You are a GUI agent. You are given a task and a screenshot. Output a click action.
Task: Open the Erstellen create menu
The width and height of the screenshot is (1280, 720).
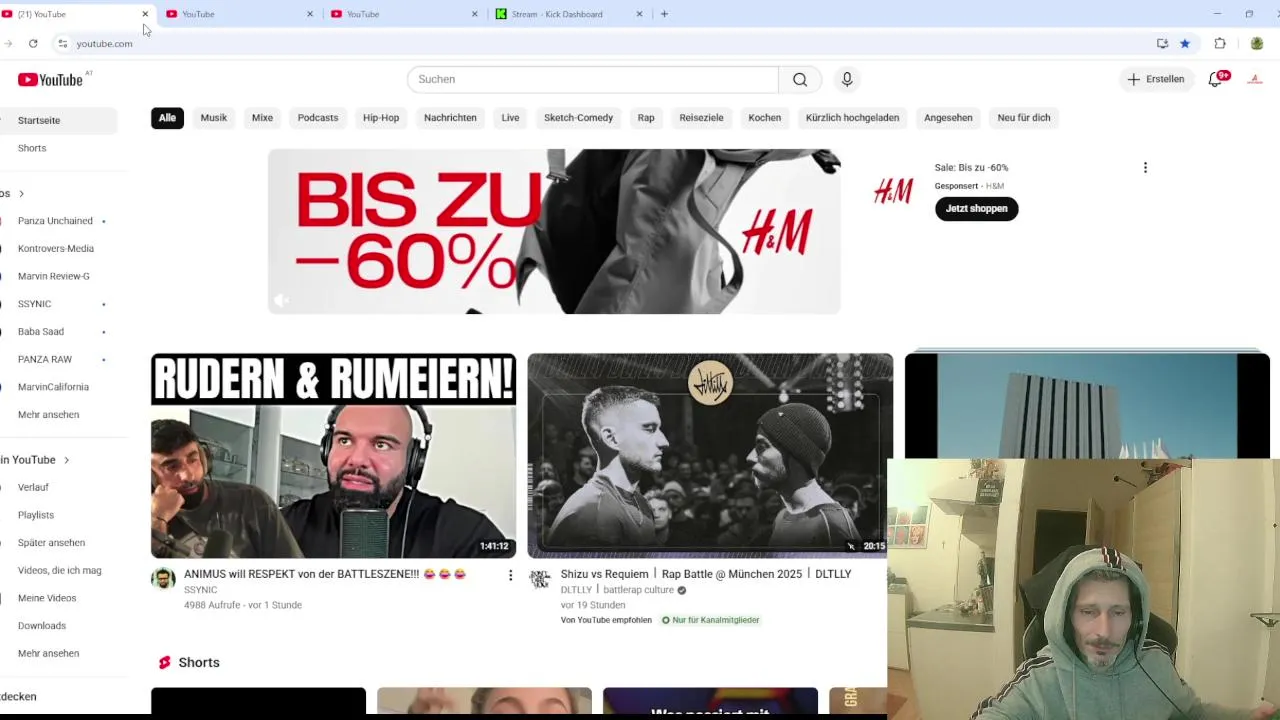[x=1156, y=79]
